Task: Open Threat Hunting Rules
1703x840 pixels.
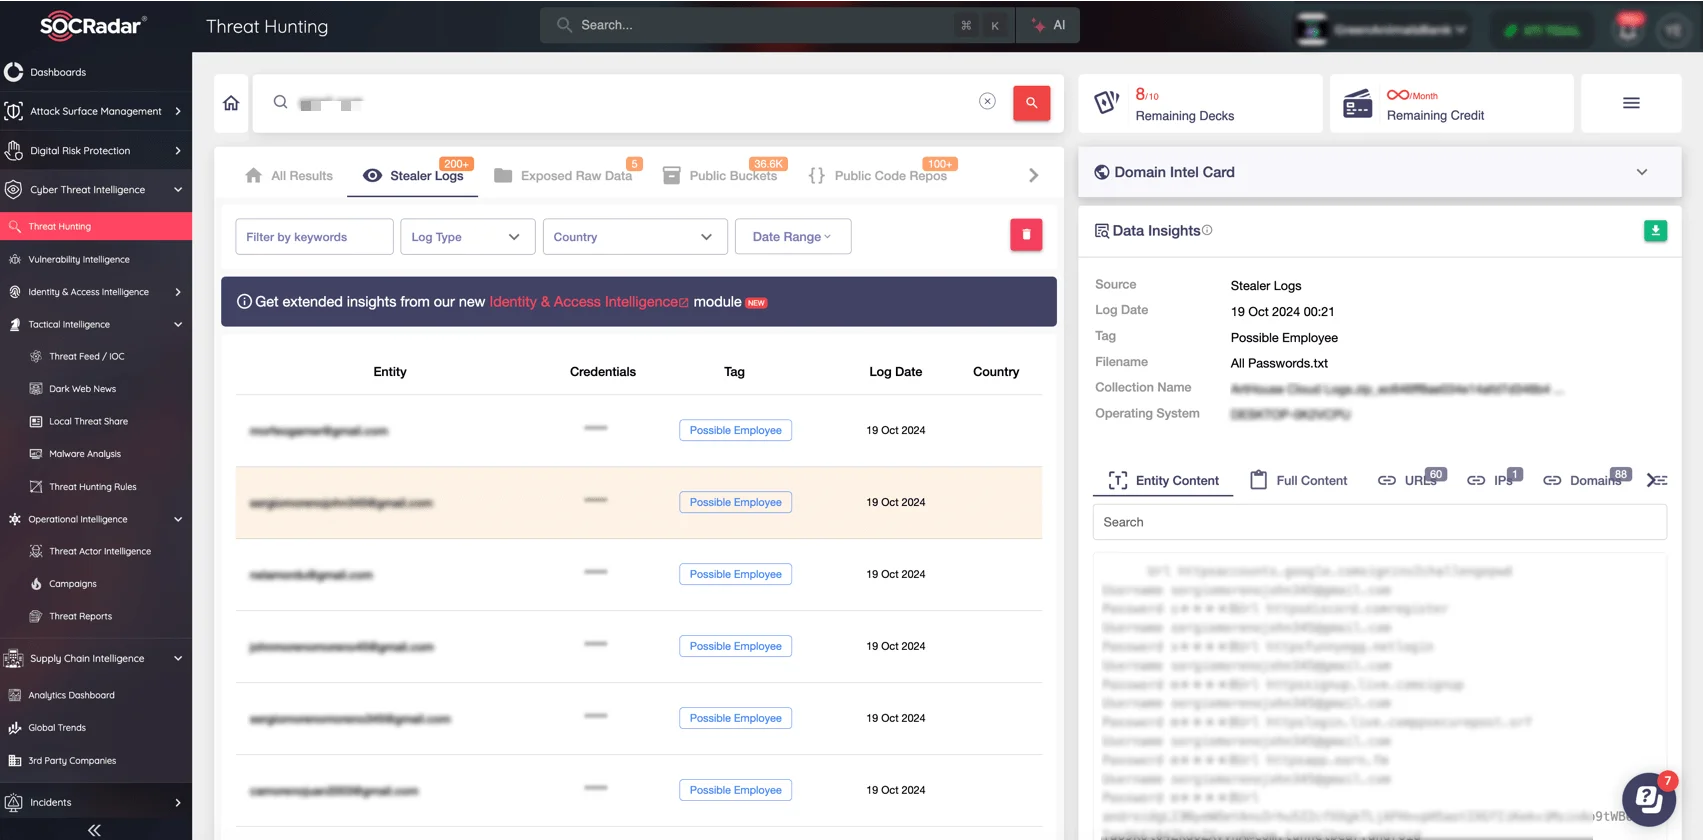Action: tap(92, 487)
